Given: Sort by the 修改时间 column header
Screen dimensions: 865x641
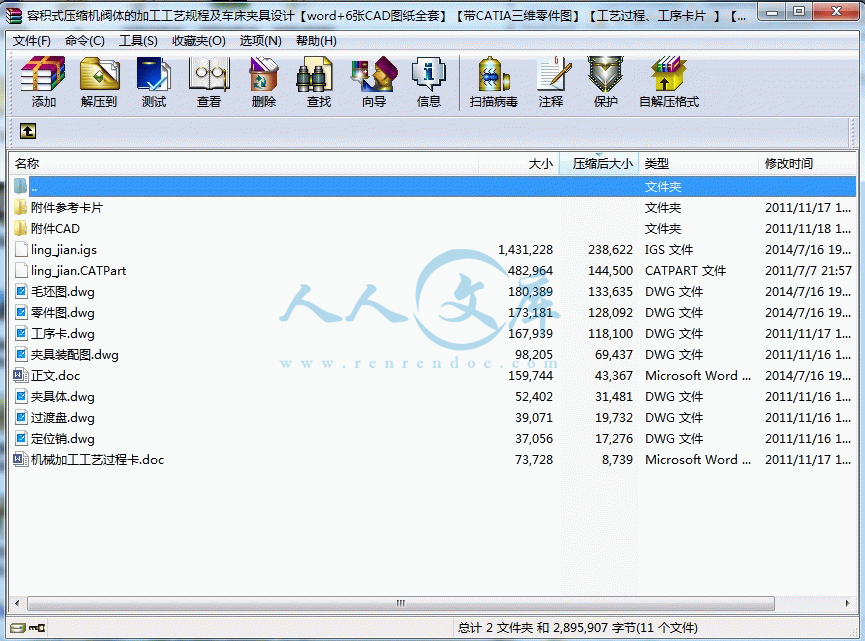Looking at the screenshot, I should coord(807,164).
